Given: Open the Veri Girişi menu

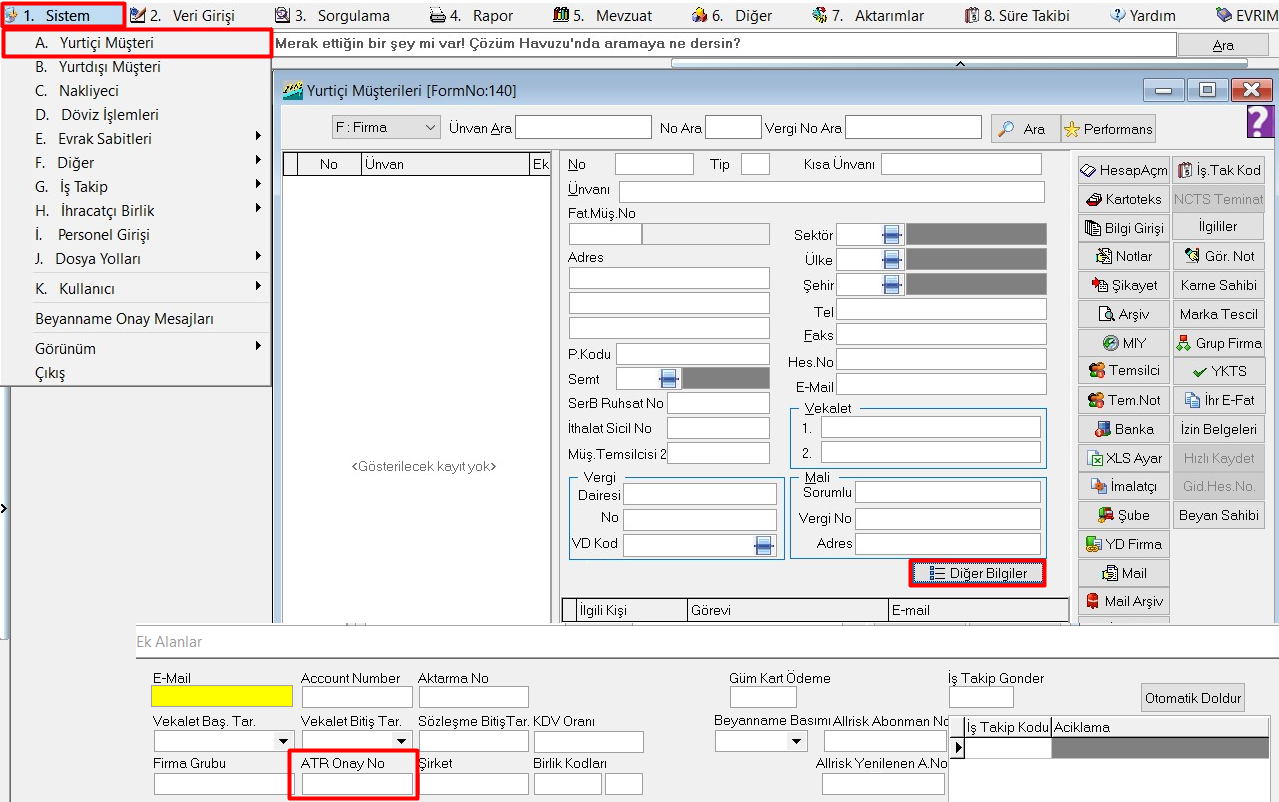Looking at the screenshot, I should tap(184, 15).
